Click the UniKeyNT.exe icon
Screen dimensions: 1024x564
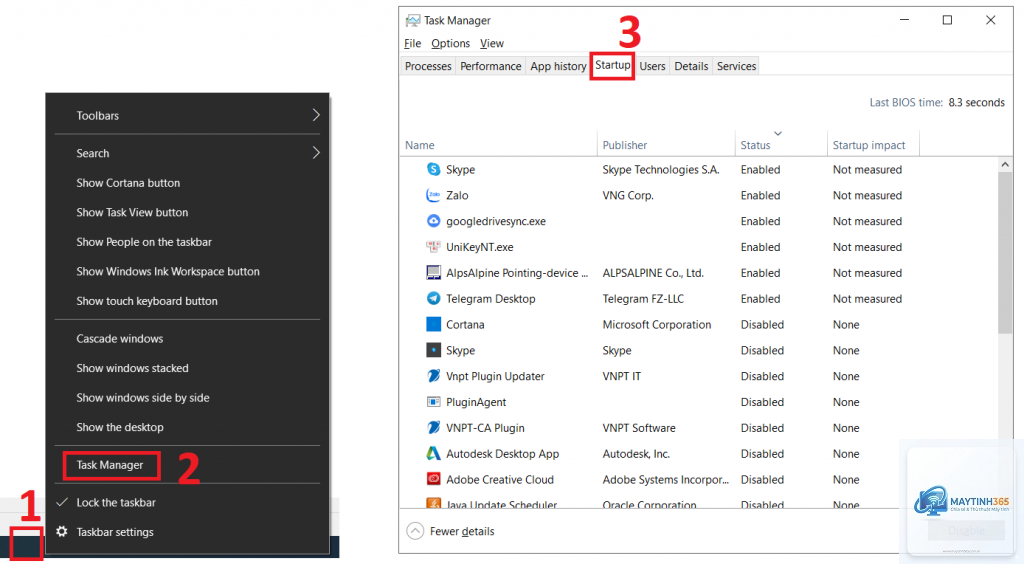tap(434, 247)
